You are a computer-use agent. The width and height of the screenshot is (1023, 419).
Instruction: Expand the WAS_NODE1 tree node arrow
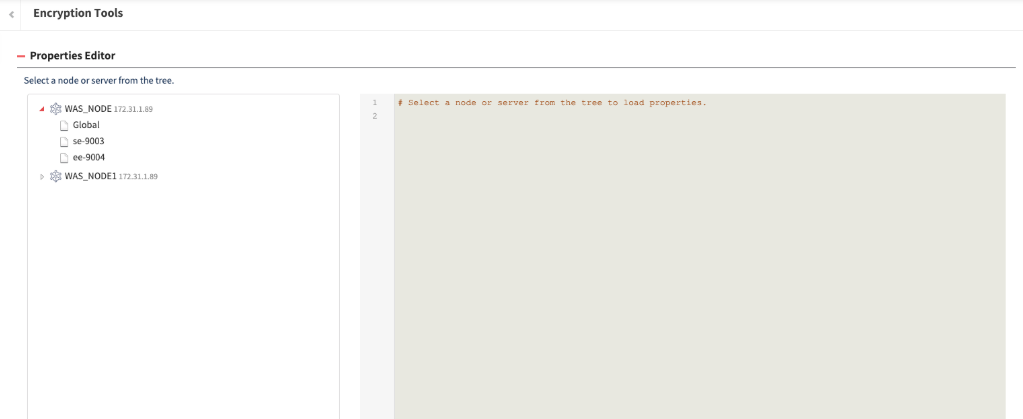coord(42,176)
